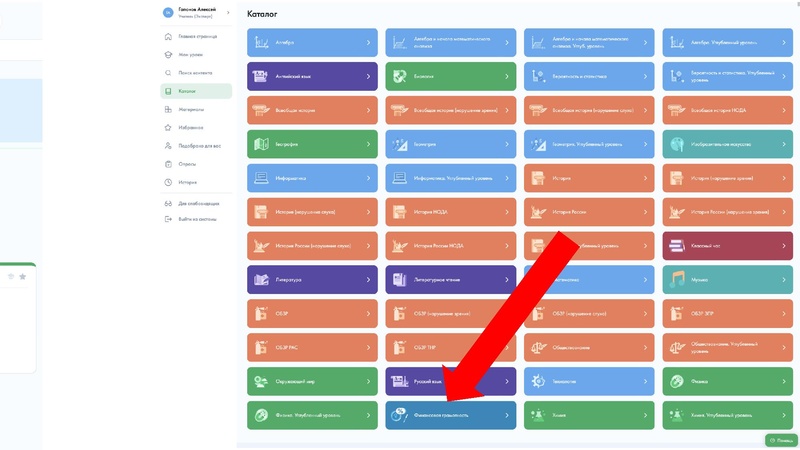800x450 pixels.
Task: Click the chevron arrow on Биология tile
Action: (x=507, y=76)
